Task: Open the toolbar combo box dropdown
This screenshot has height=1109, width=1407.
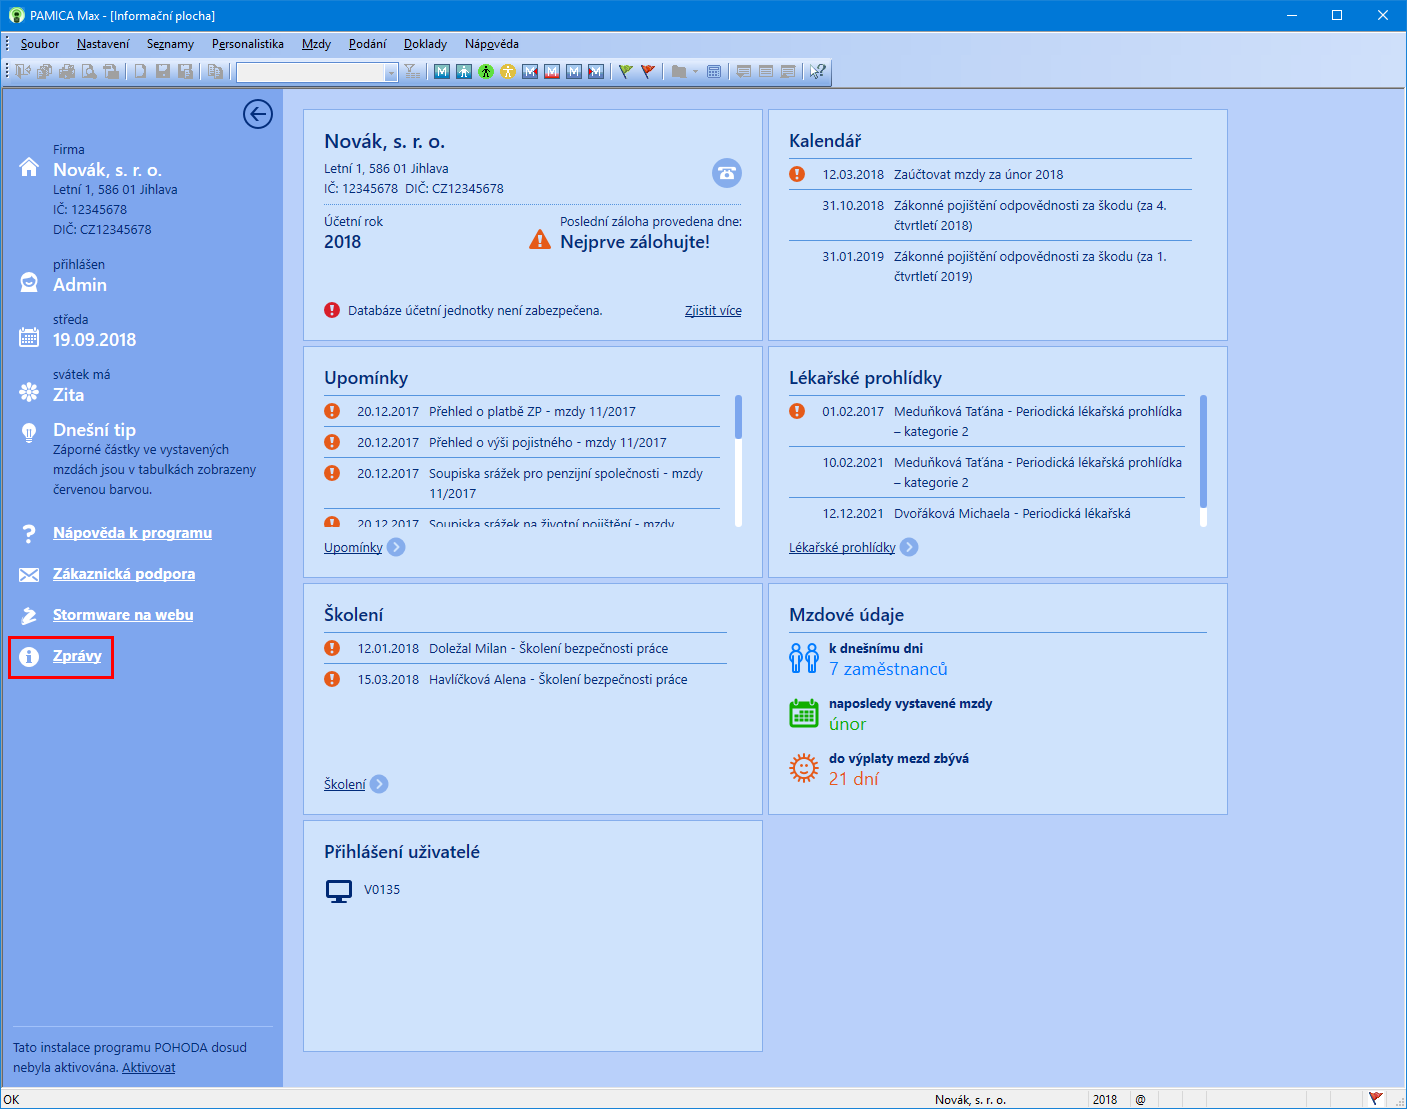Action: pos(391,72)
